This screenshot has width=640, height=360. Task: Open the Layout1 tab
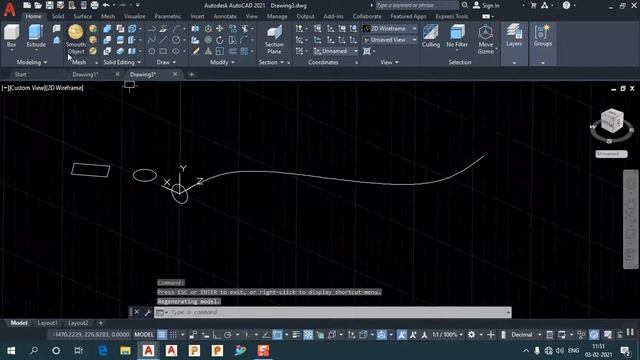click(x=47, y=323)
